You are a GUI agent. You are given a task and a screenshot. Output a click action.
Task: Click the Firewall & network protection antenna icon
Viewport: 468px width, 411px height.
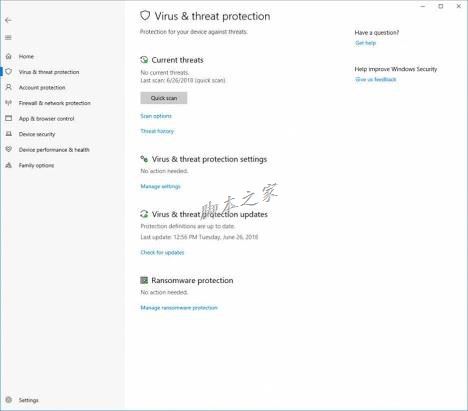(x=9, y=103)
